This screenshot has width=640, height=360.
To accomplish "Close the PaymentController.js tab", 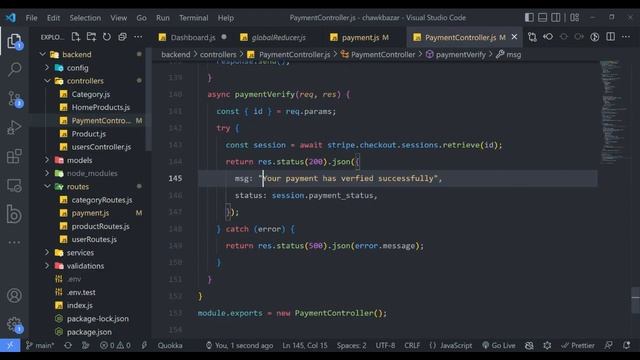I will click(x=514, y=37).
